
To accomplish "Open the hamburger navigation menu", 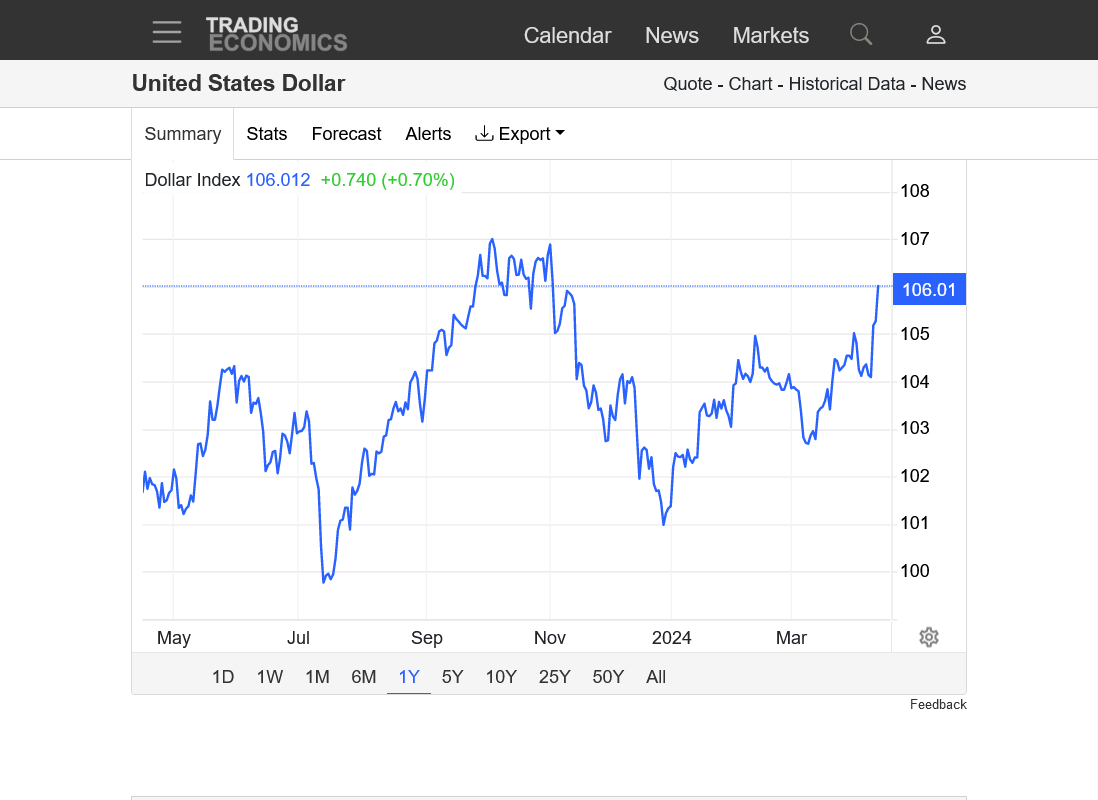I will point(167,32).
